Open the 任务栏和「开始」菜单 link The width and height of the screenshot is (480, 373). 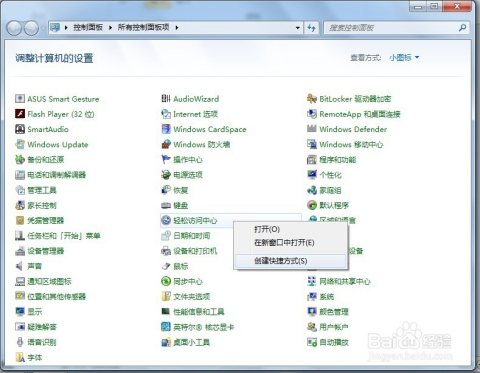64,236
